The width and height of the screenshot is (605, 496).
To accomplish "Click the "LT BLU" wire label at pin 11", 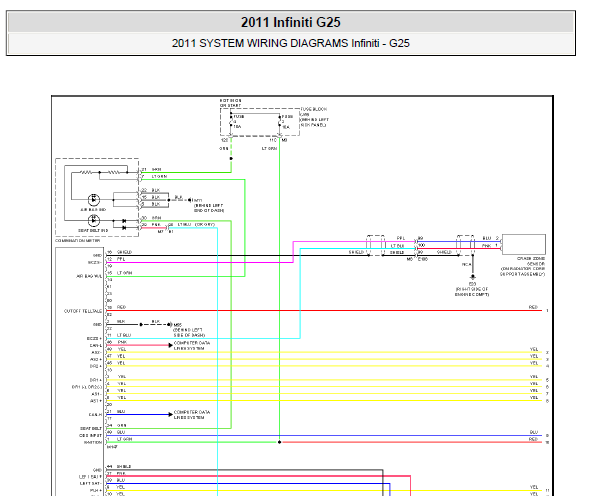I will coord(124,335).
